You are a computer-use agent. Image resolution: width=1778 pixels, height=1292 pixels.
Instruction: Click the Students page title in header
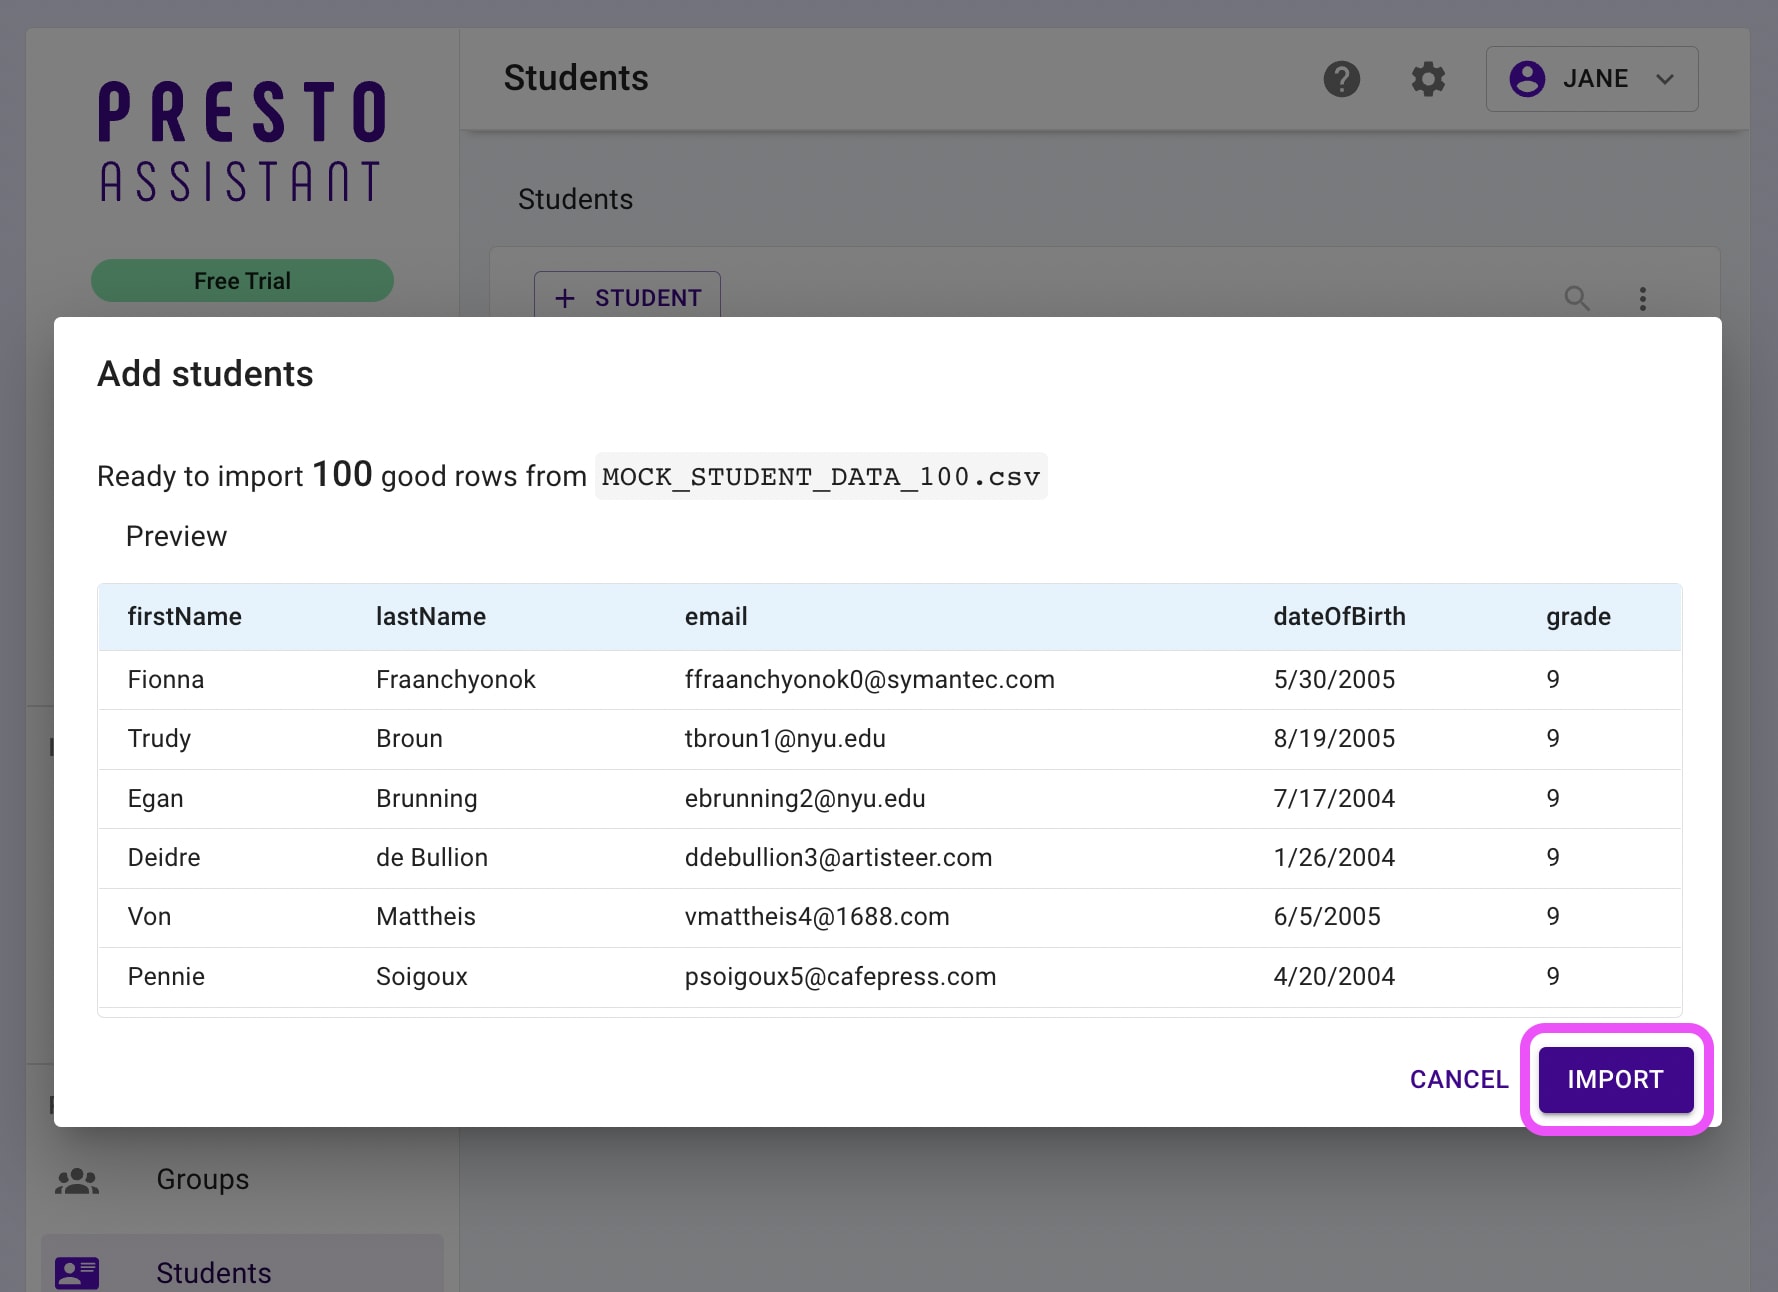click(576, 78)
